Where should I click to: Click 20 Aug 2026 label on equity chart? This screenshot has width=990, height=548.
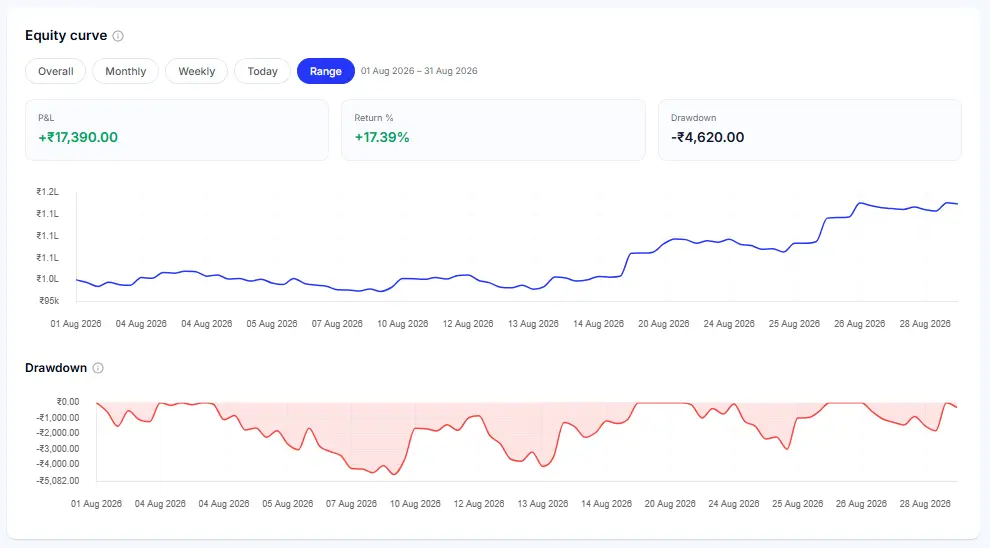(x=664, y=324)
